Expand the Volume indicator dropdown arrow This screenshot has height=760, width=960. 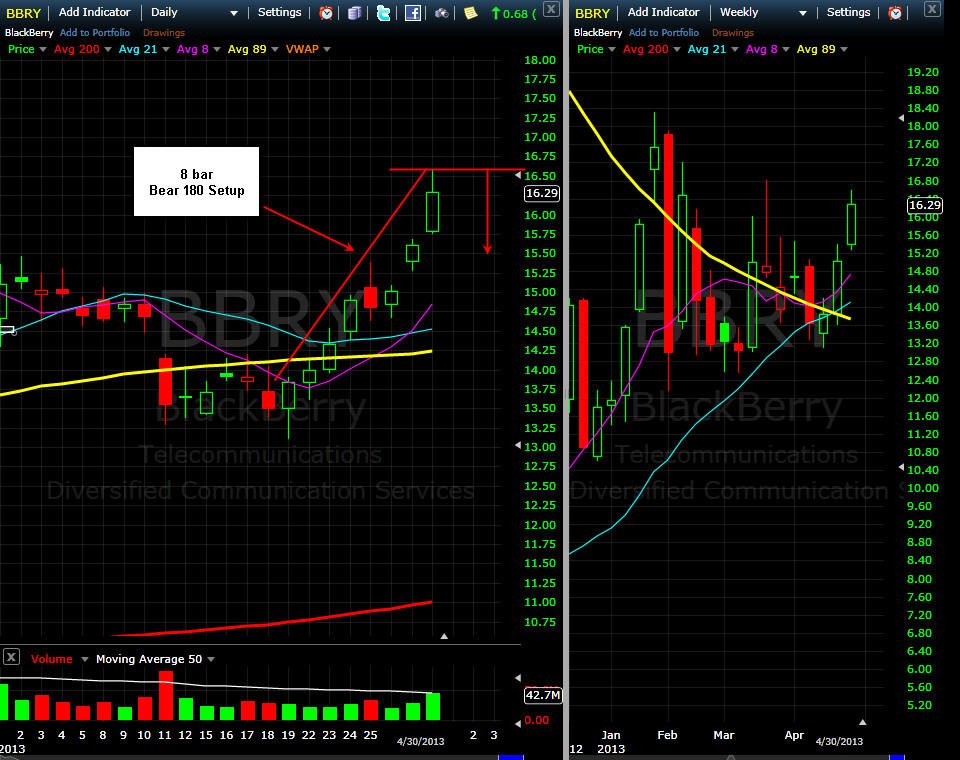click(84, 660)
